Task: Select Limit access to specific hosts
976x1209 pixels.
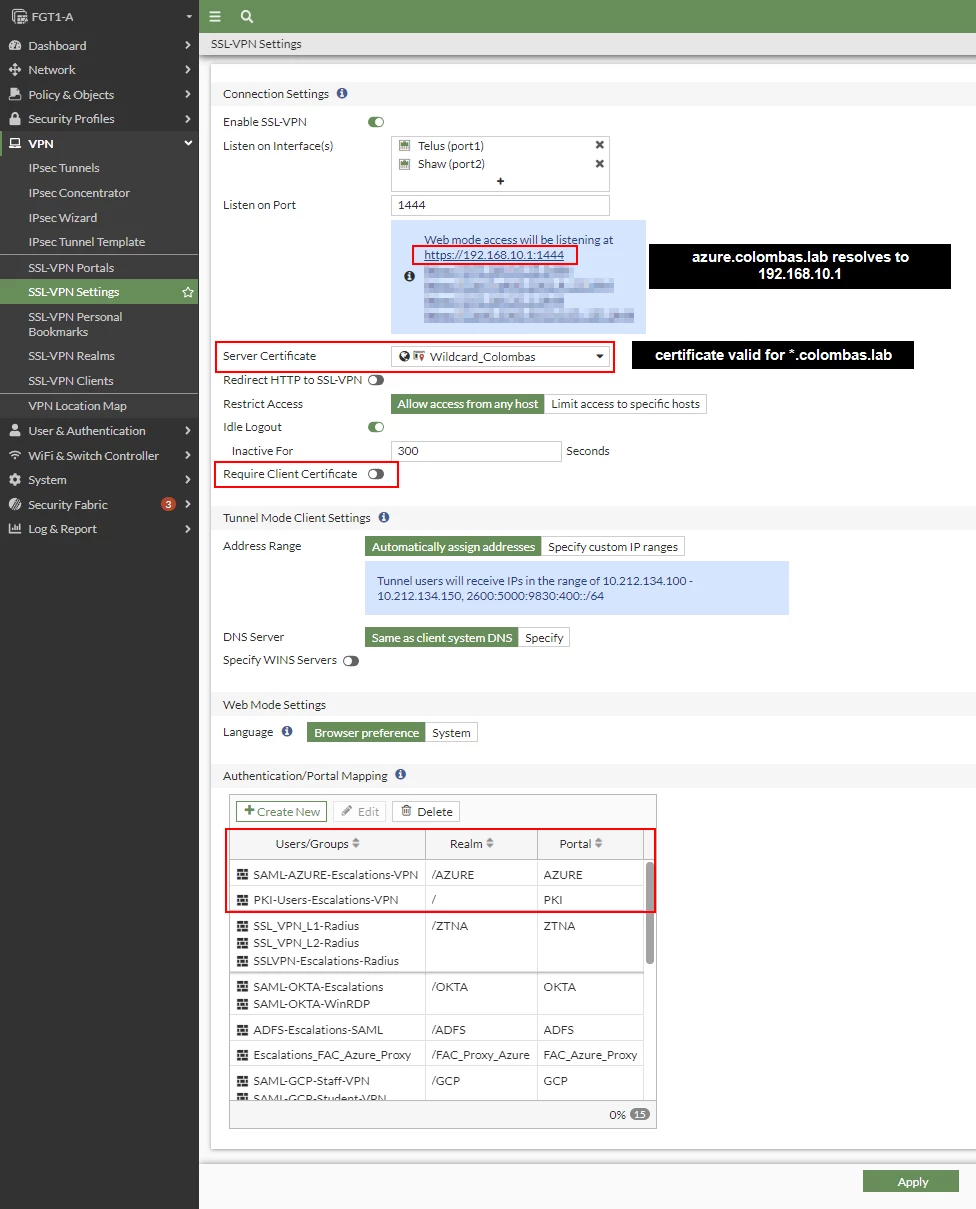Action: pyautogui.click(x=625, y=404)
